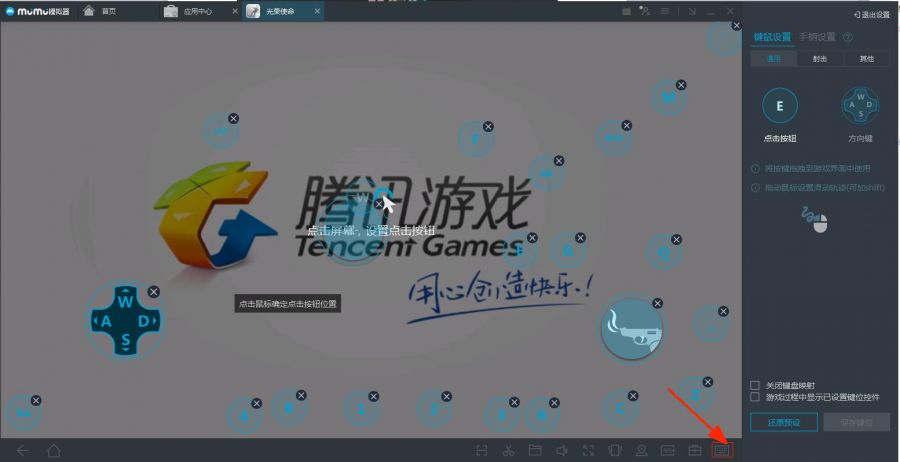Open the 手柄设置 tab
The width and height of the screenshot is (900, 462).
point(817,37)
